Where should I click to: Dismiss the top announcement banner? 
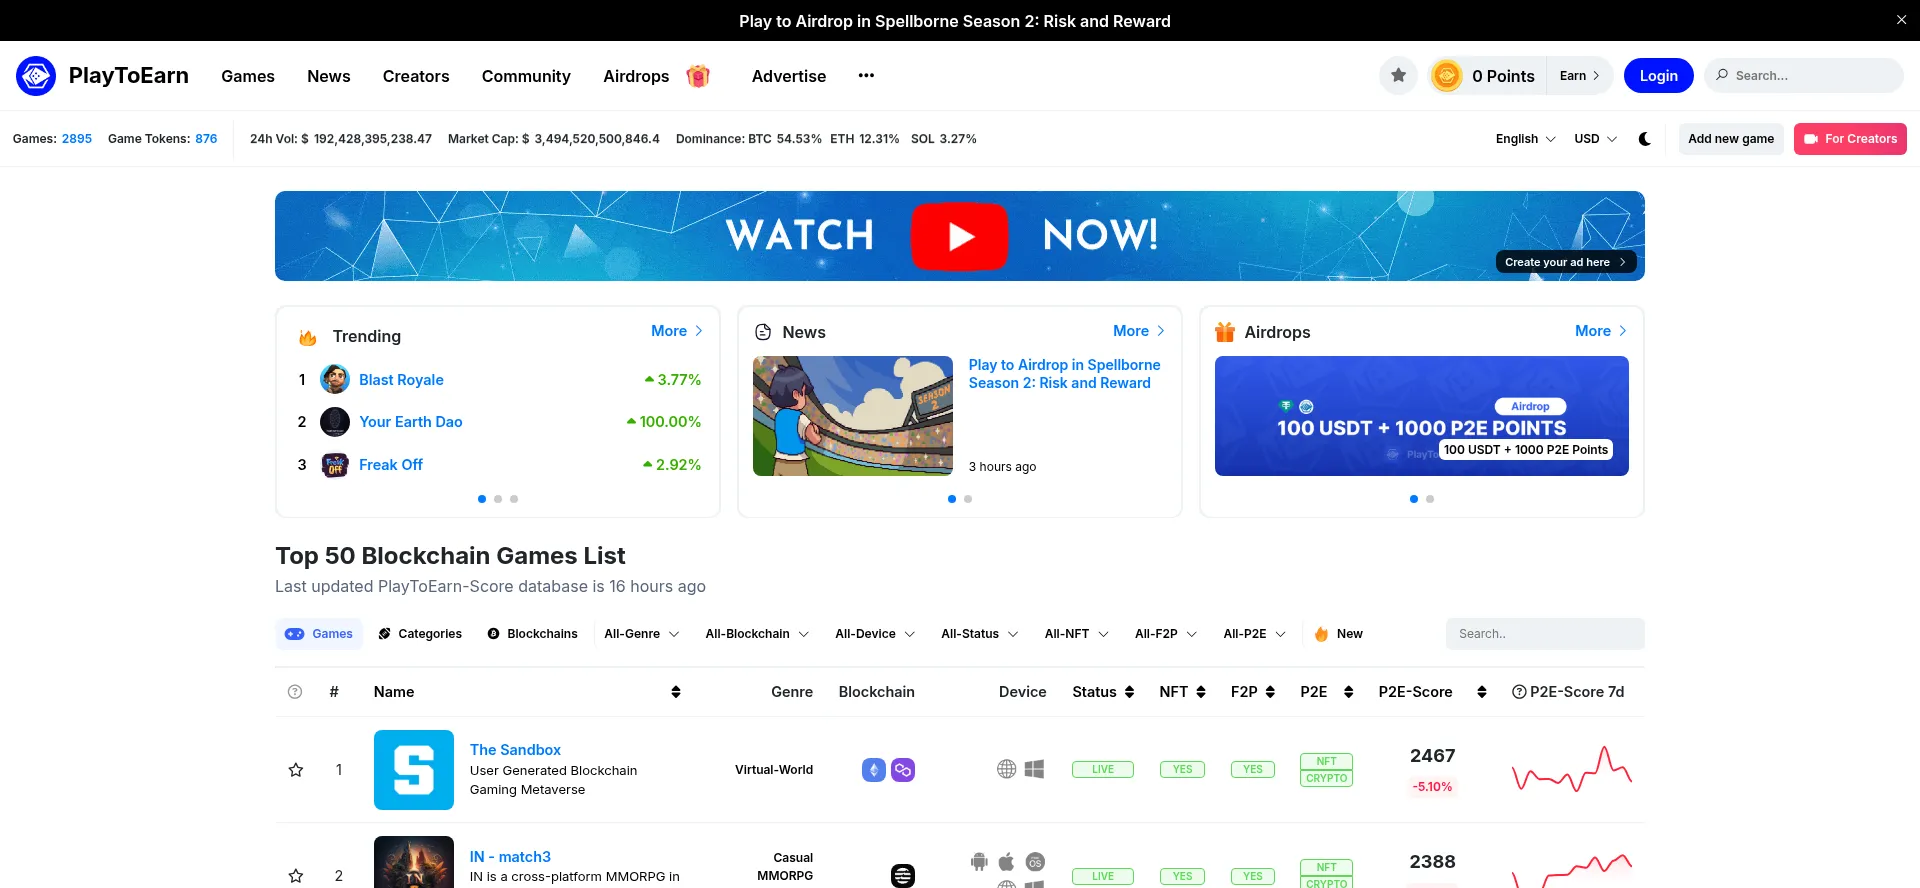(x=1901, y=20)
